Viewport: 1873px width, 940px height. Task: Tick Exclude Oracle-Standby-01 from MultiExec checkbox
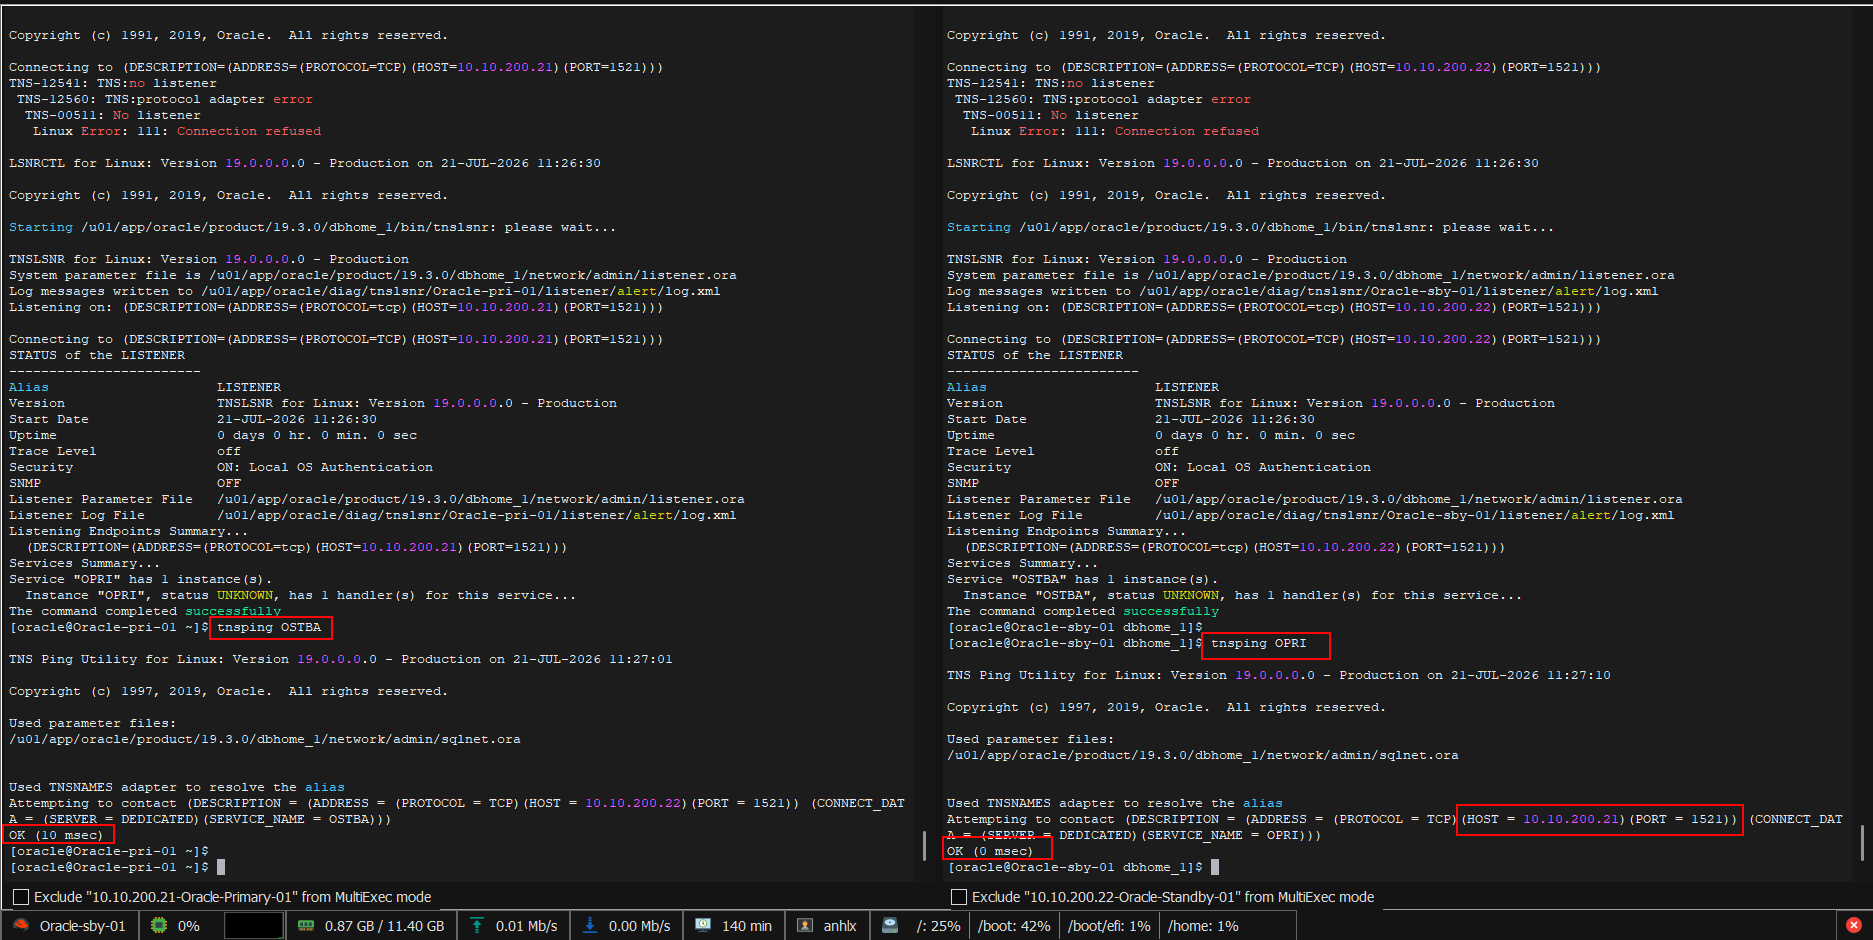(959, 897)
